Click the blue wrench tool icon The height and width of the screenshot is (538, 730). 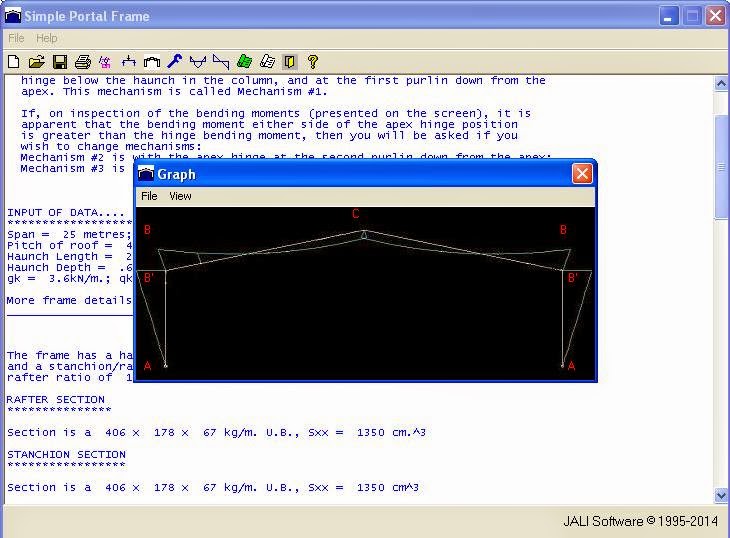click(x=174, y=62)
